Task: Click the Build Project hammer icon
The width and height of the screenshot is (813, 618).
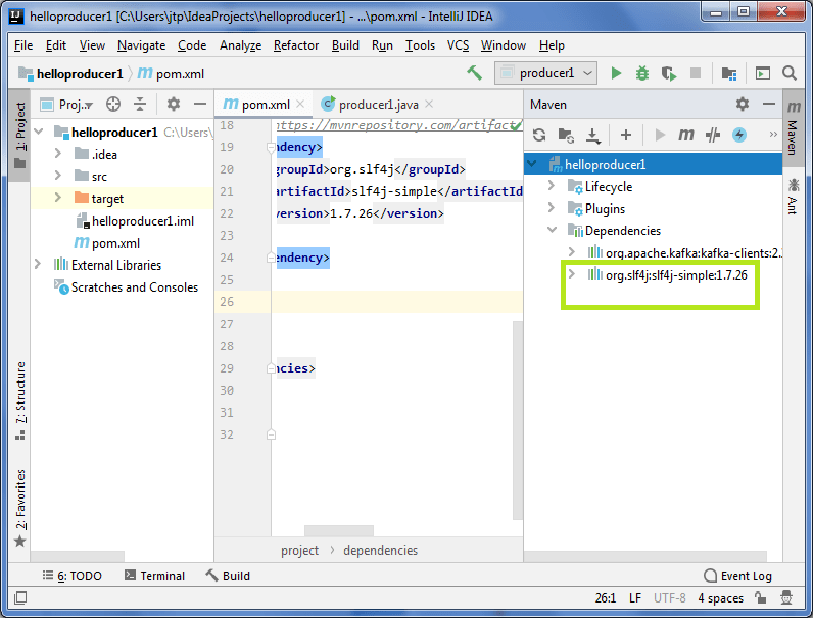Action: [x=474, y=73]
